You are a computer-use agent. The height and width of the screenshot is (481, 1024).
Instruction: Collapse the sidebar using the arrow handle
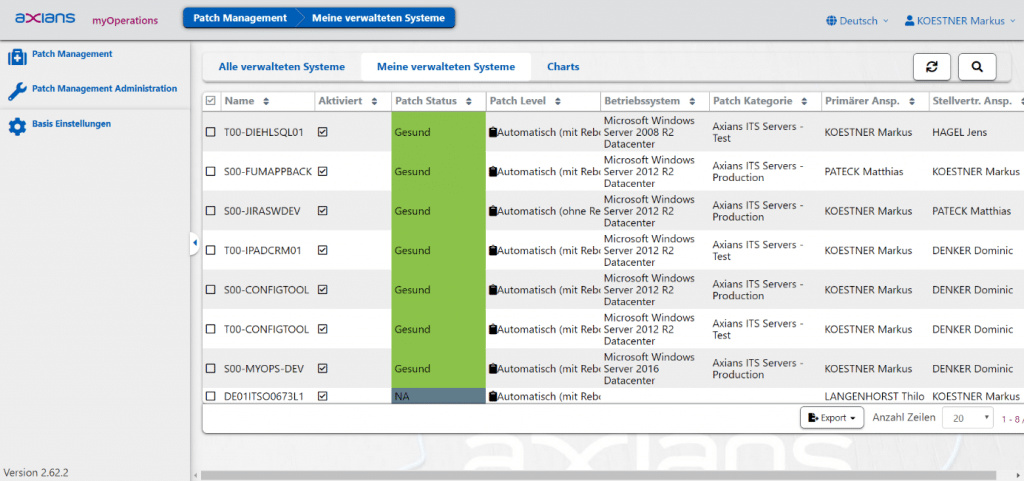tap(194, 243)
